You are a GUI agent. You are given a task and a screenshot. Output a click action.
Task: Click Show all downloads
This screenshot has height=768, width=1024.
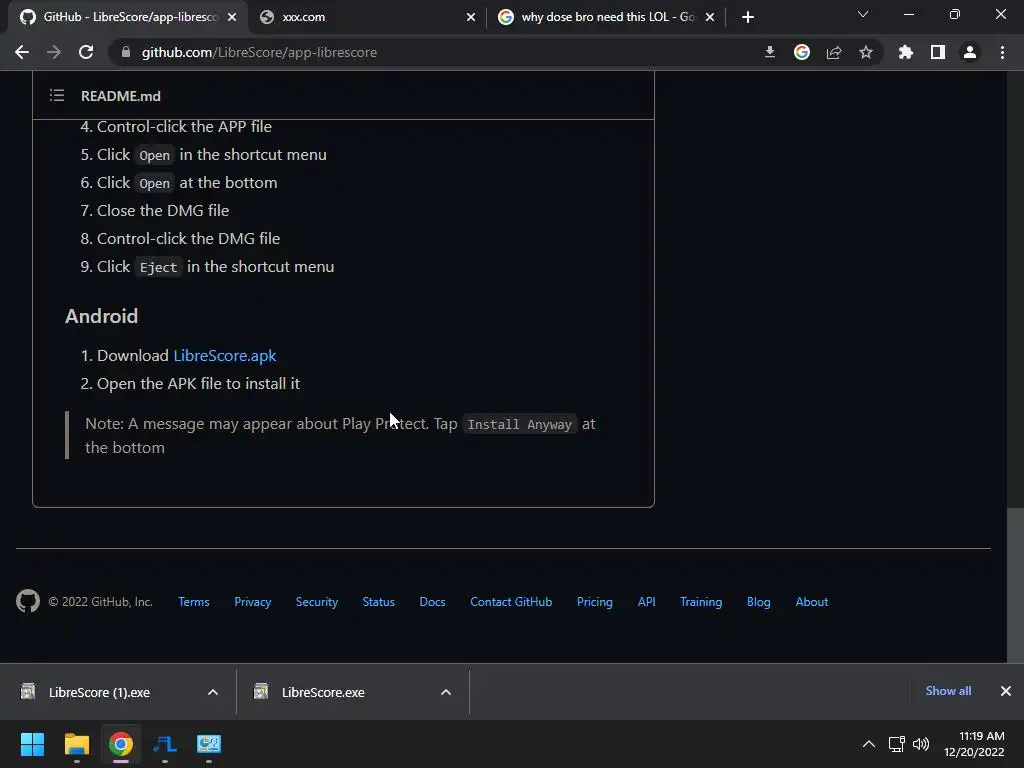coord(948,691)
